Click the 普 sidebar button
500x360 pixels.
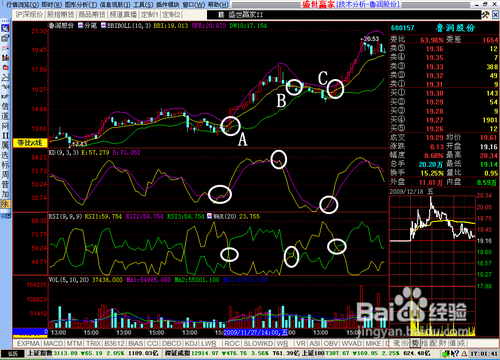click(5, 184)
